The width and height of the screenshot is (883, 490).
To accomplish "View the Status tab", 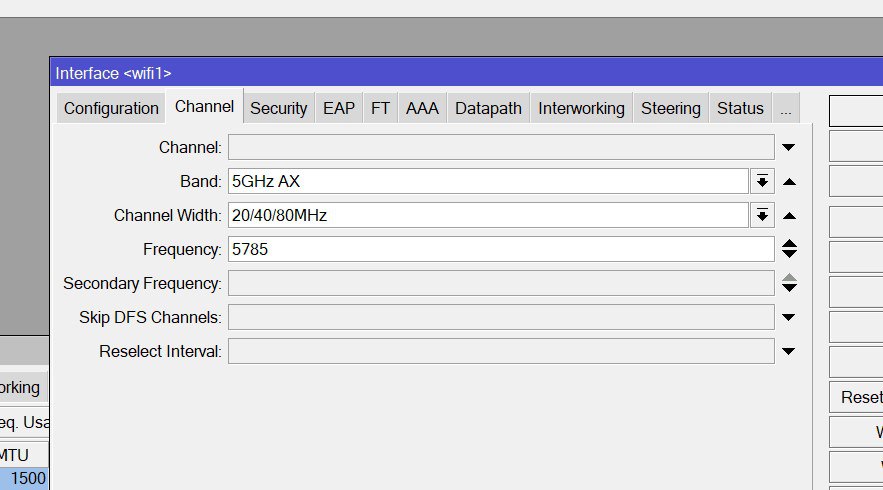I will point(740,108).
